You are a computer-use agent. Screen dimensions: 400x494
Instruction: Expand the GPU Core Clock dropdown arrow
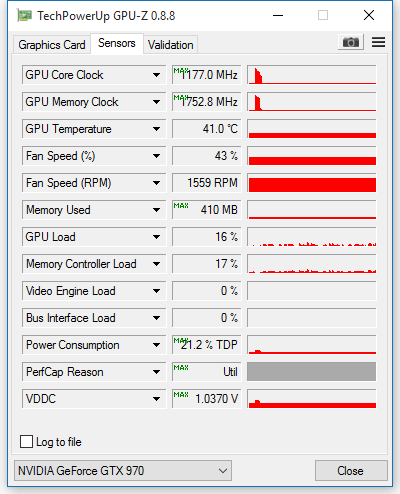point(156,75)
